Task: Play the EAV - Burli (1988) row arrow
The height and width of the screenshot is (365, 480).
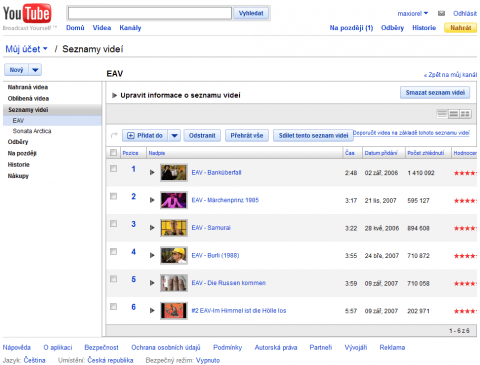Action: [152, 255]
